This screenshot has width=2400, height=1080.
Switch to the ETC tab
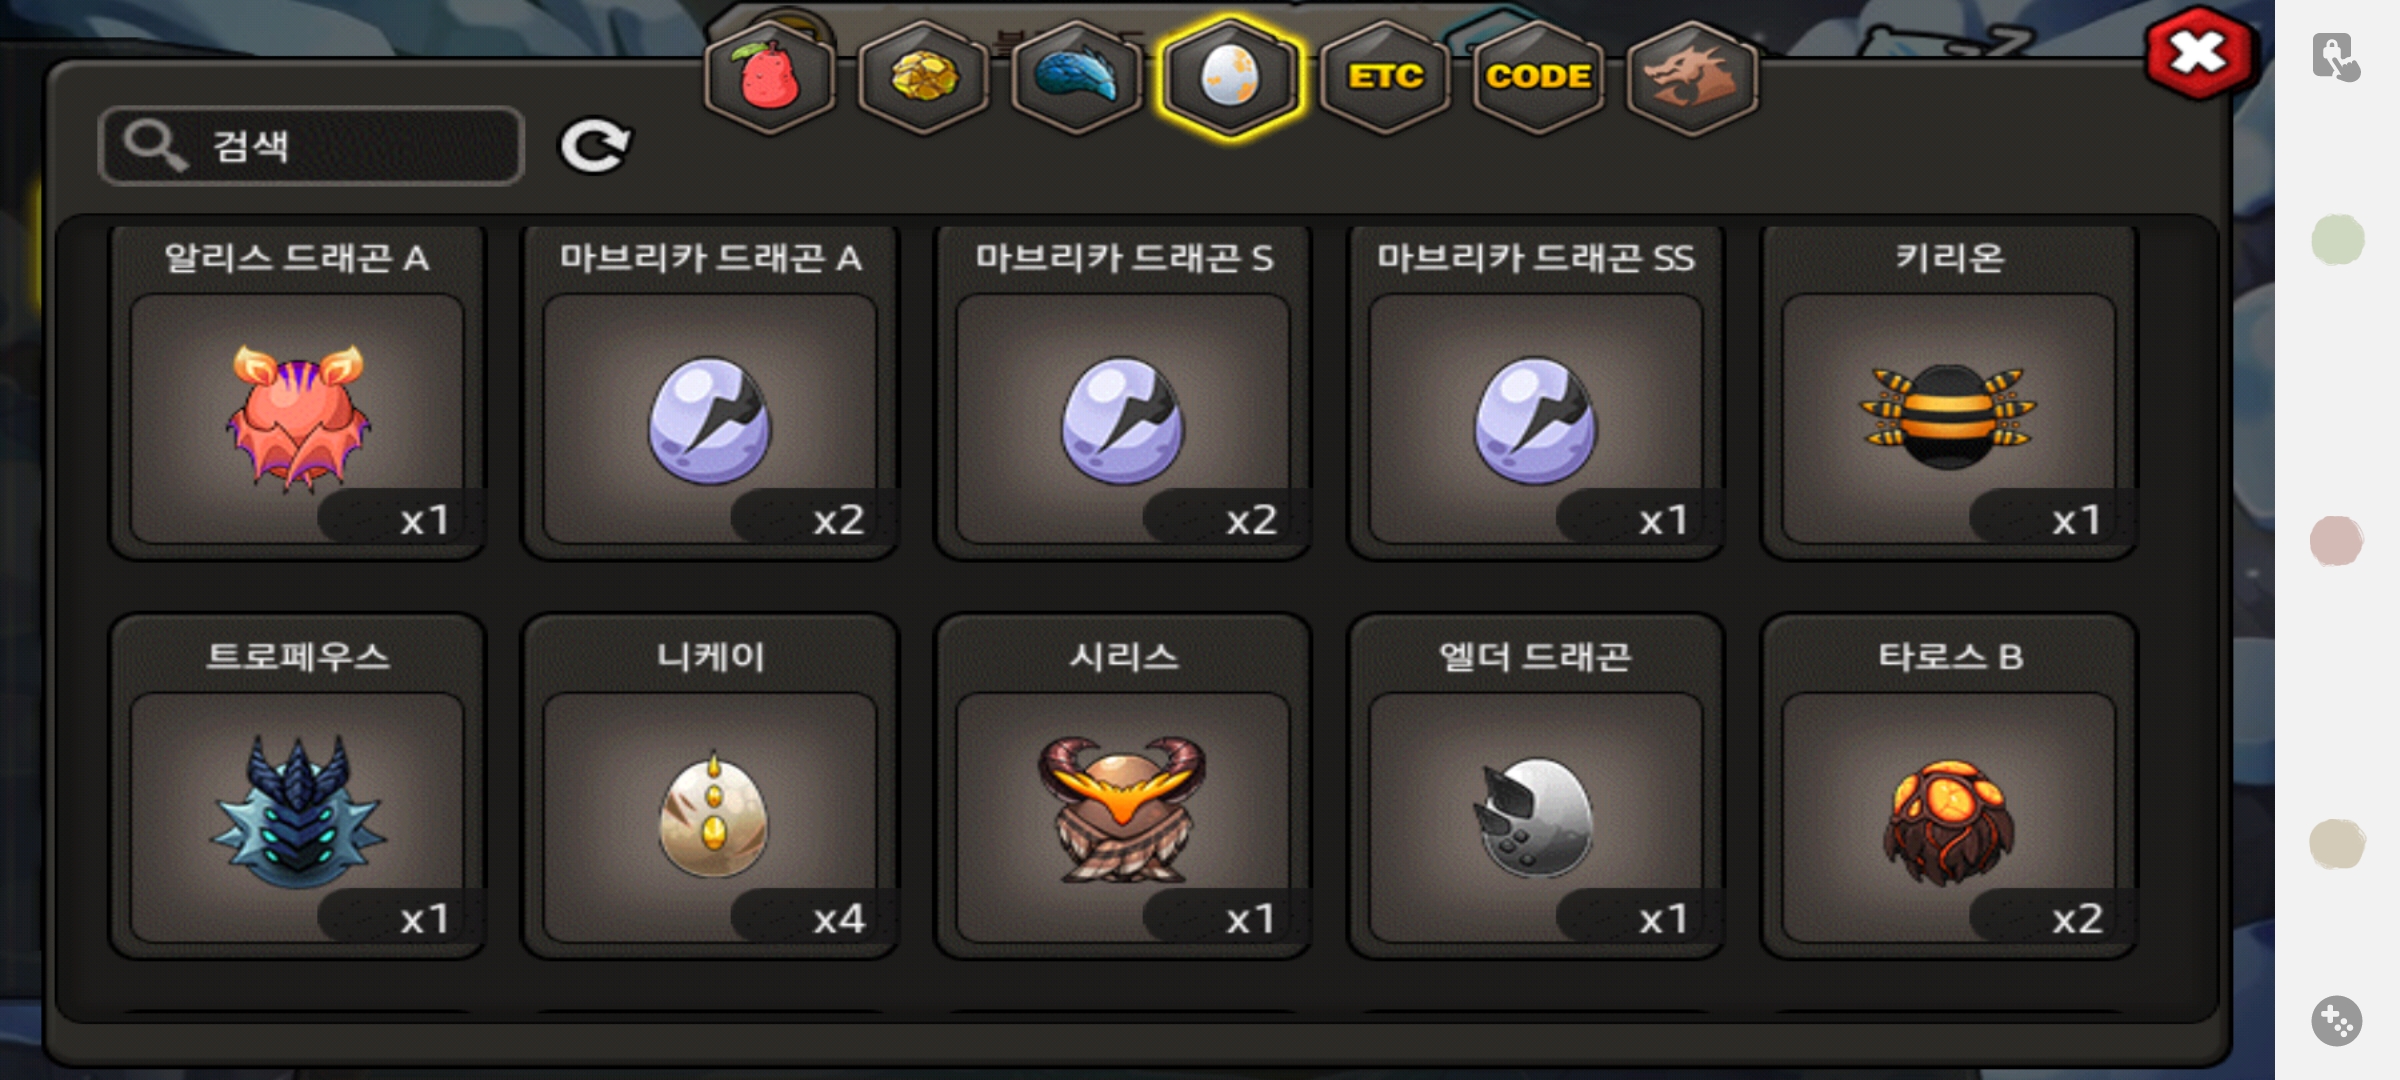[1385, 78]
